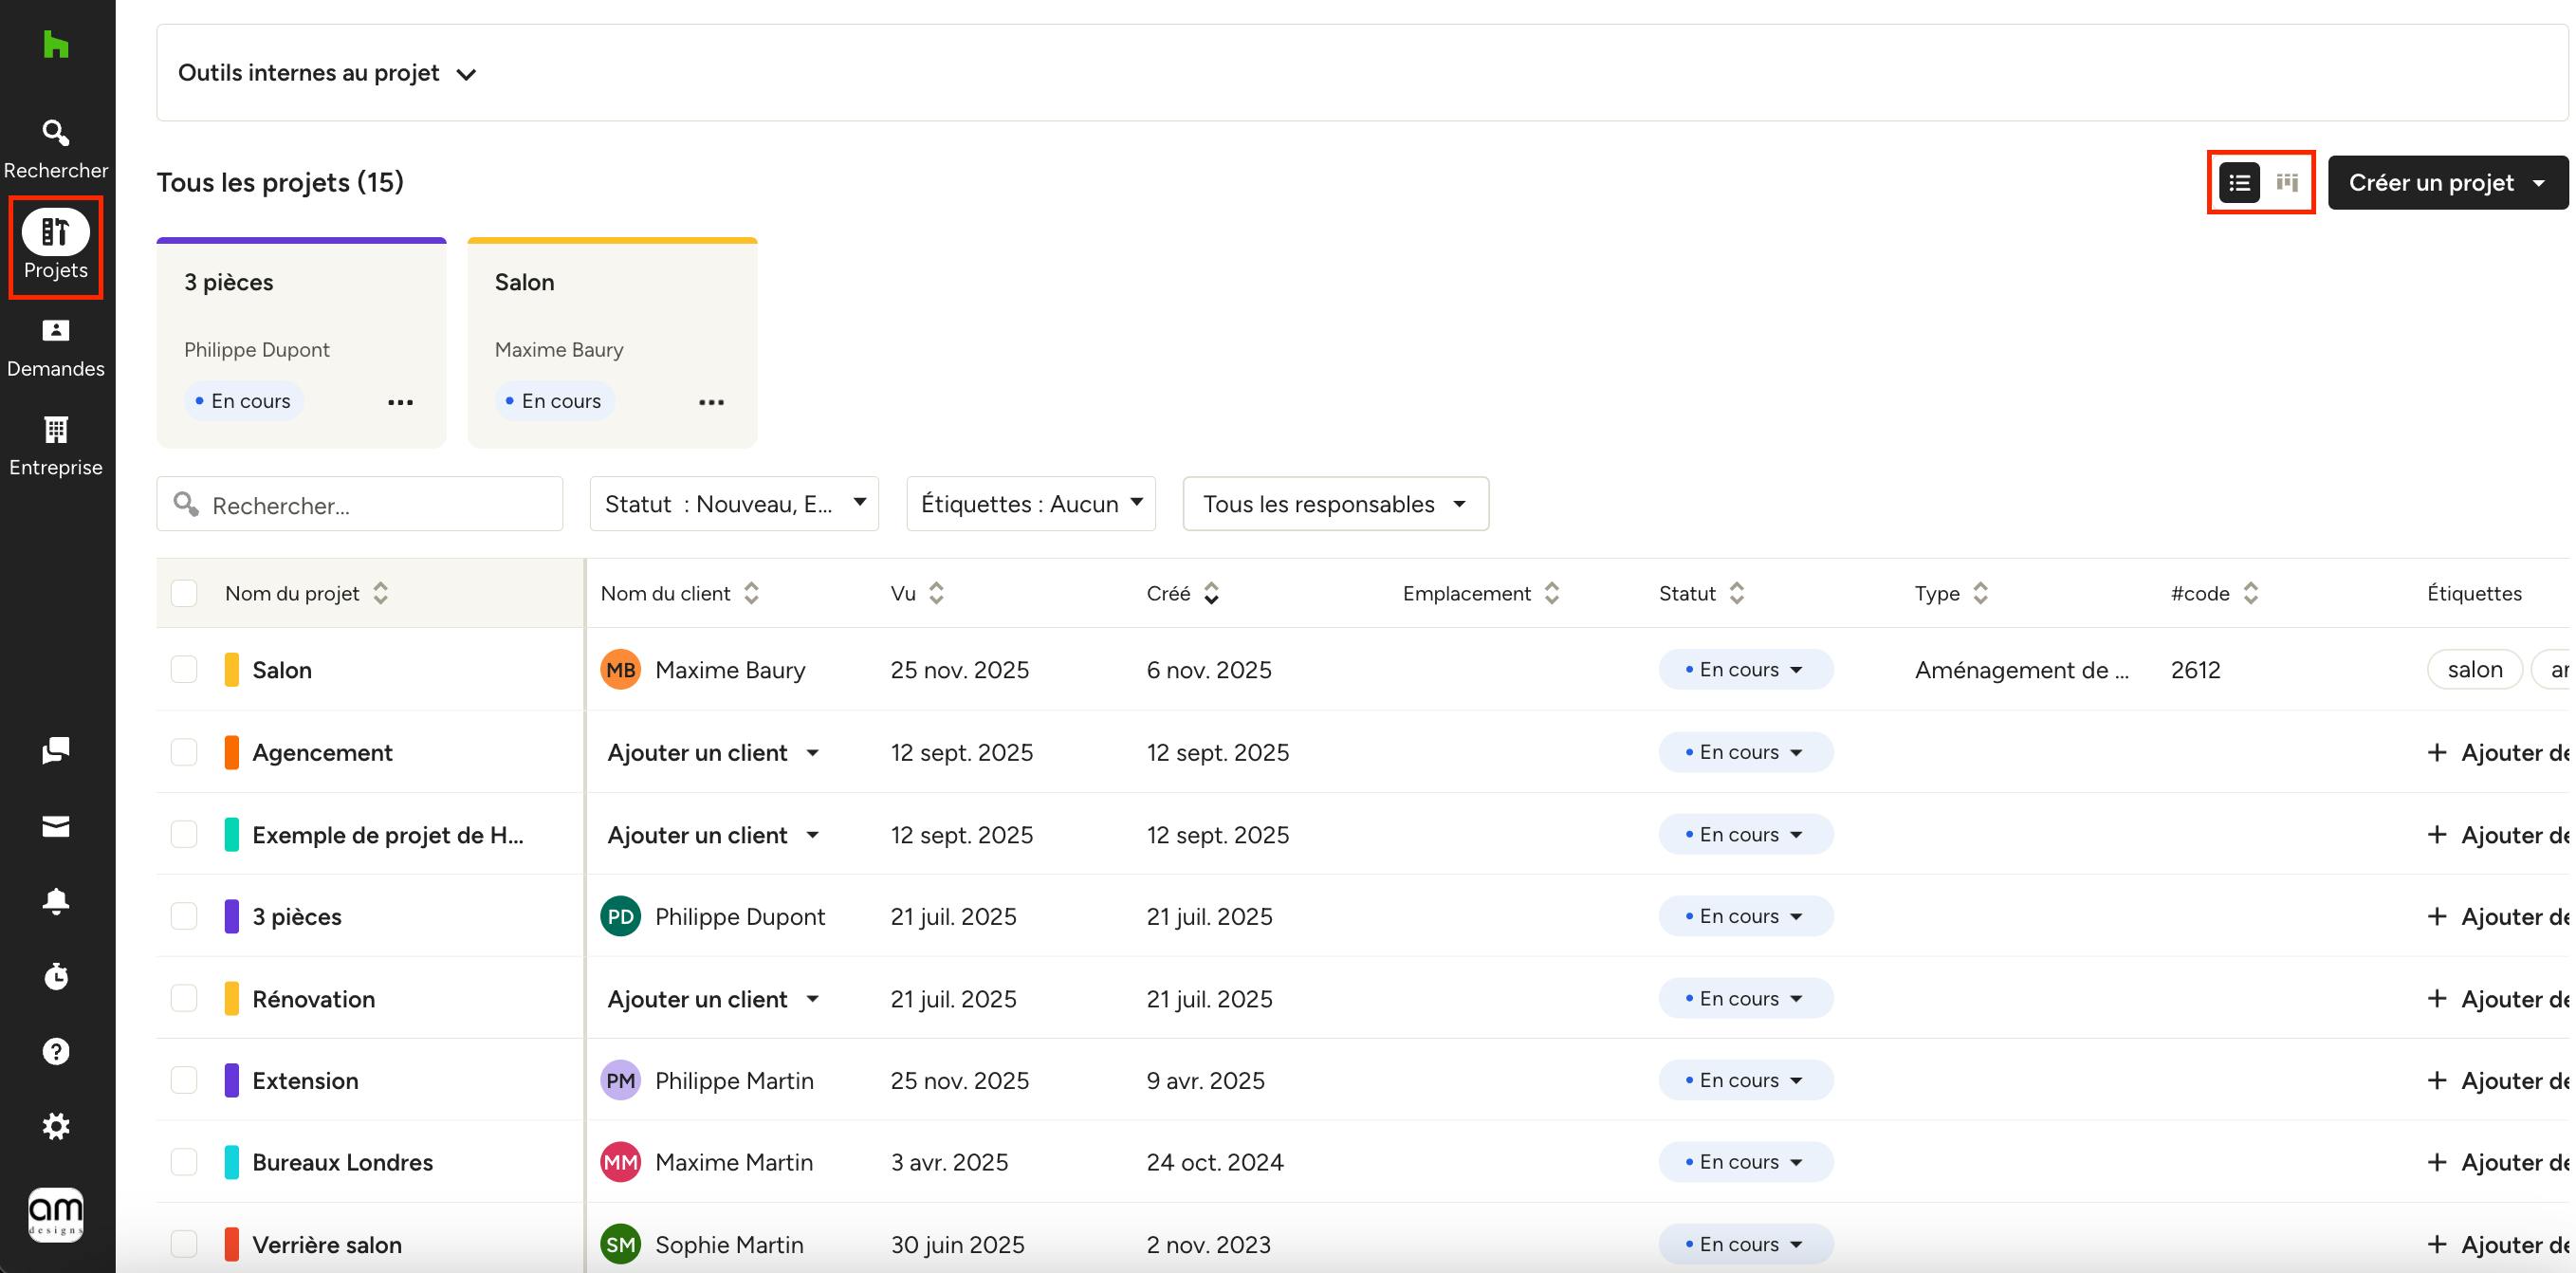Tick the checkbox for Salon project row
Image resolution: width=2576 pixels, height=1273 pixels.
(184, 669)
